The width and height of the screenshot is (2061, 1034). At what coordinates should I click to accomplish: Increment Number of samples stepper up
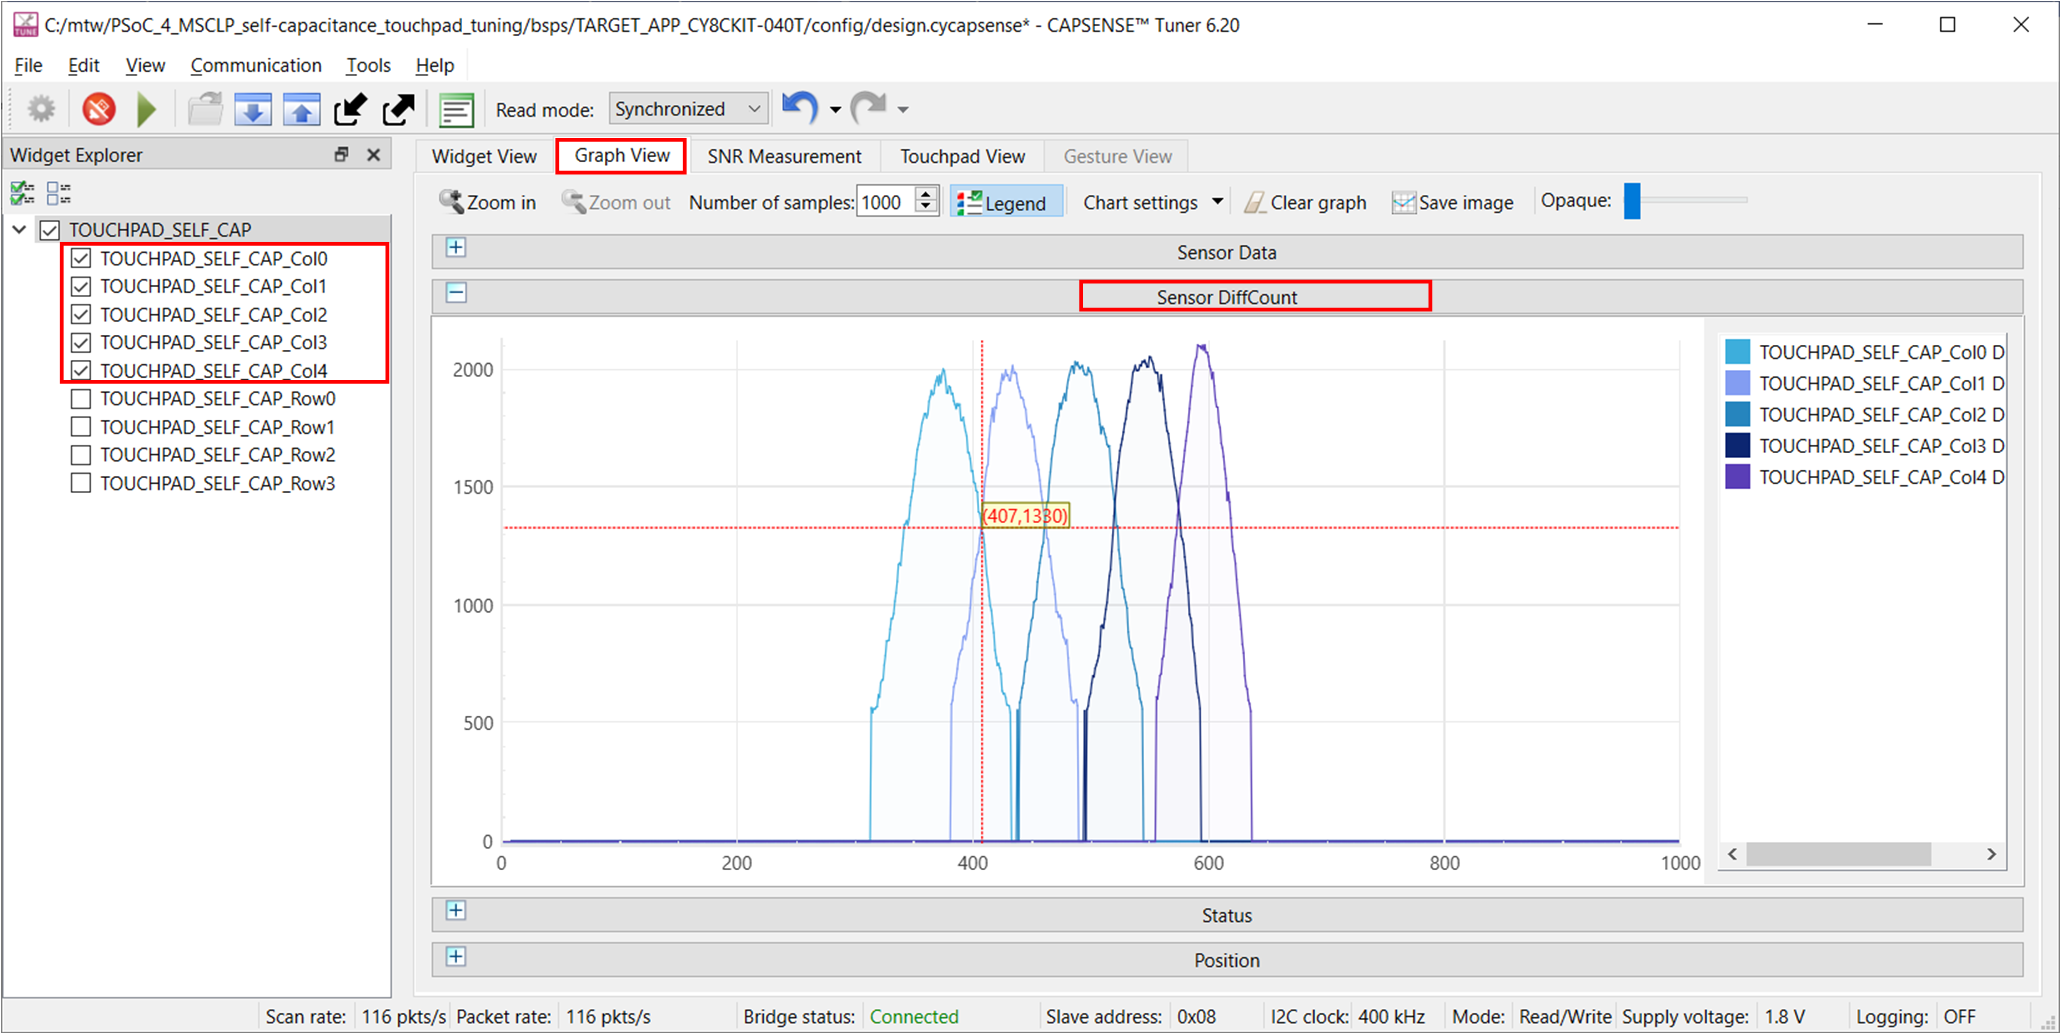click(927, 194)
